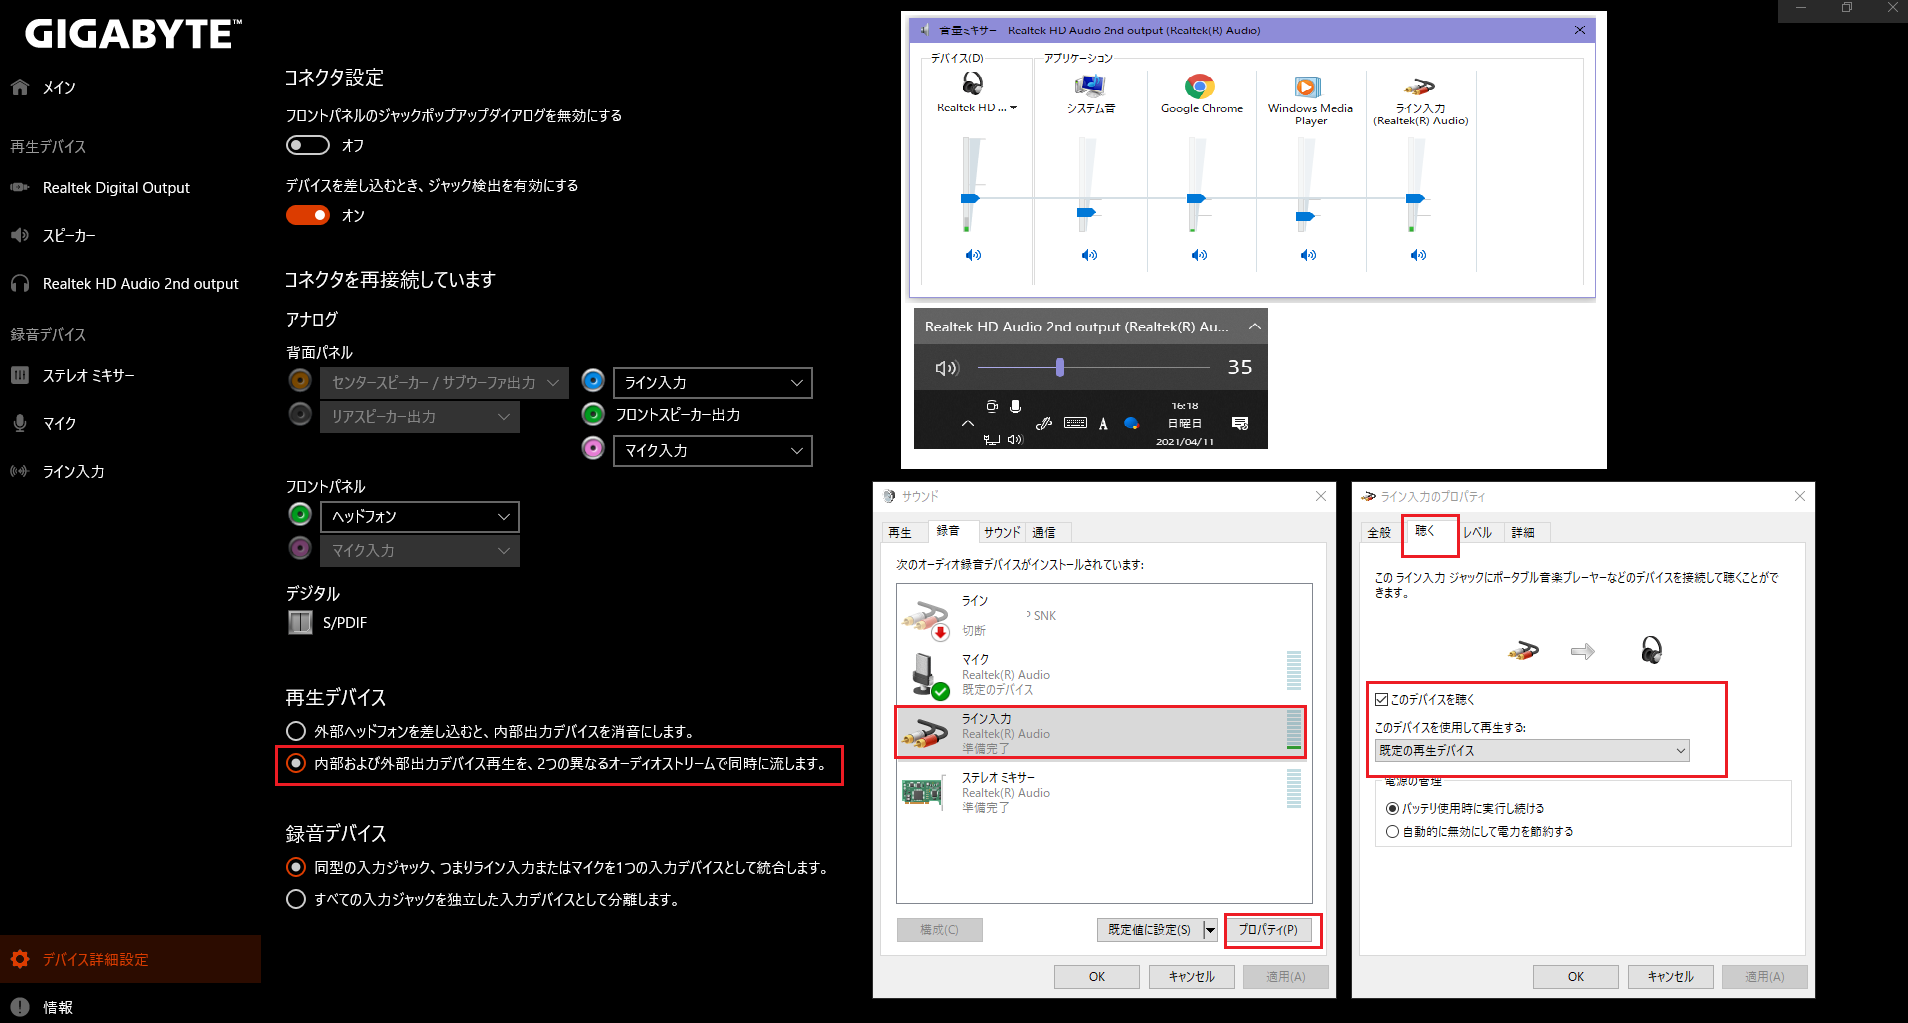
Task: Click キャンセル in the サウンド dialog
Action: click(x=1191, y=977)
